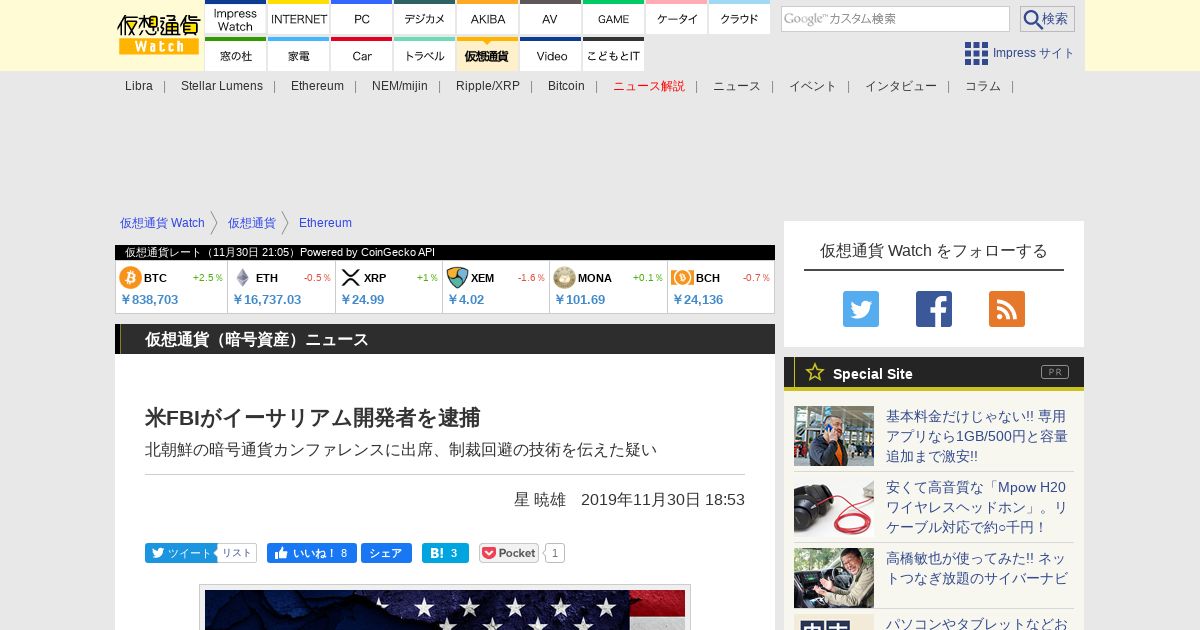
Task: Open the Impress Watch tab
Action: coord(235,19)
